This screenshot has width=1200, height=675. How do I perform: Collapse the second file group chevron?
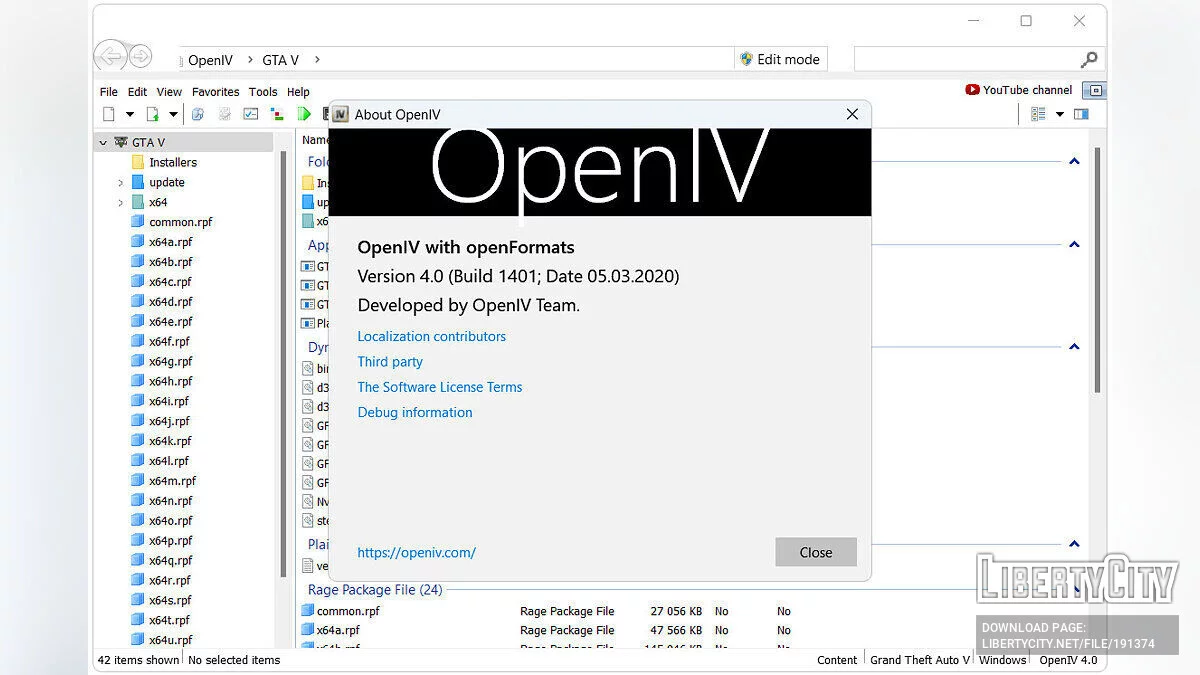(x=1074, y=244)
